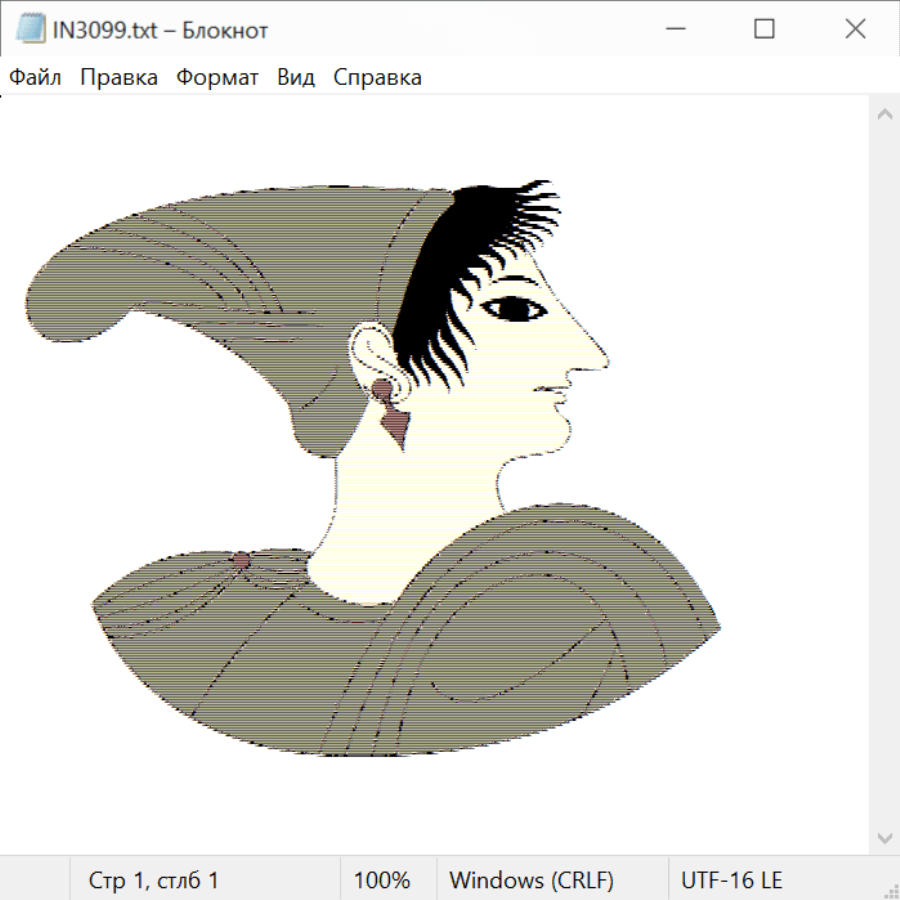Image resolution: width=900 pixels, height=900 pixels.
Task: Click the resize grip in the bottom-right corner
Action: point(890,890)
